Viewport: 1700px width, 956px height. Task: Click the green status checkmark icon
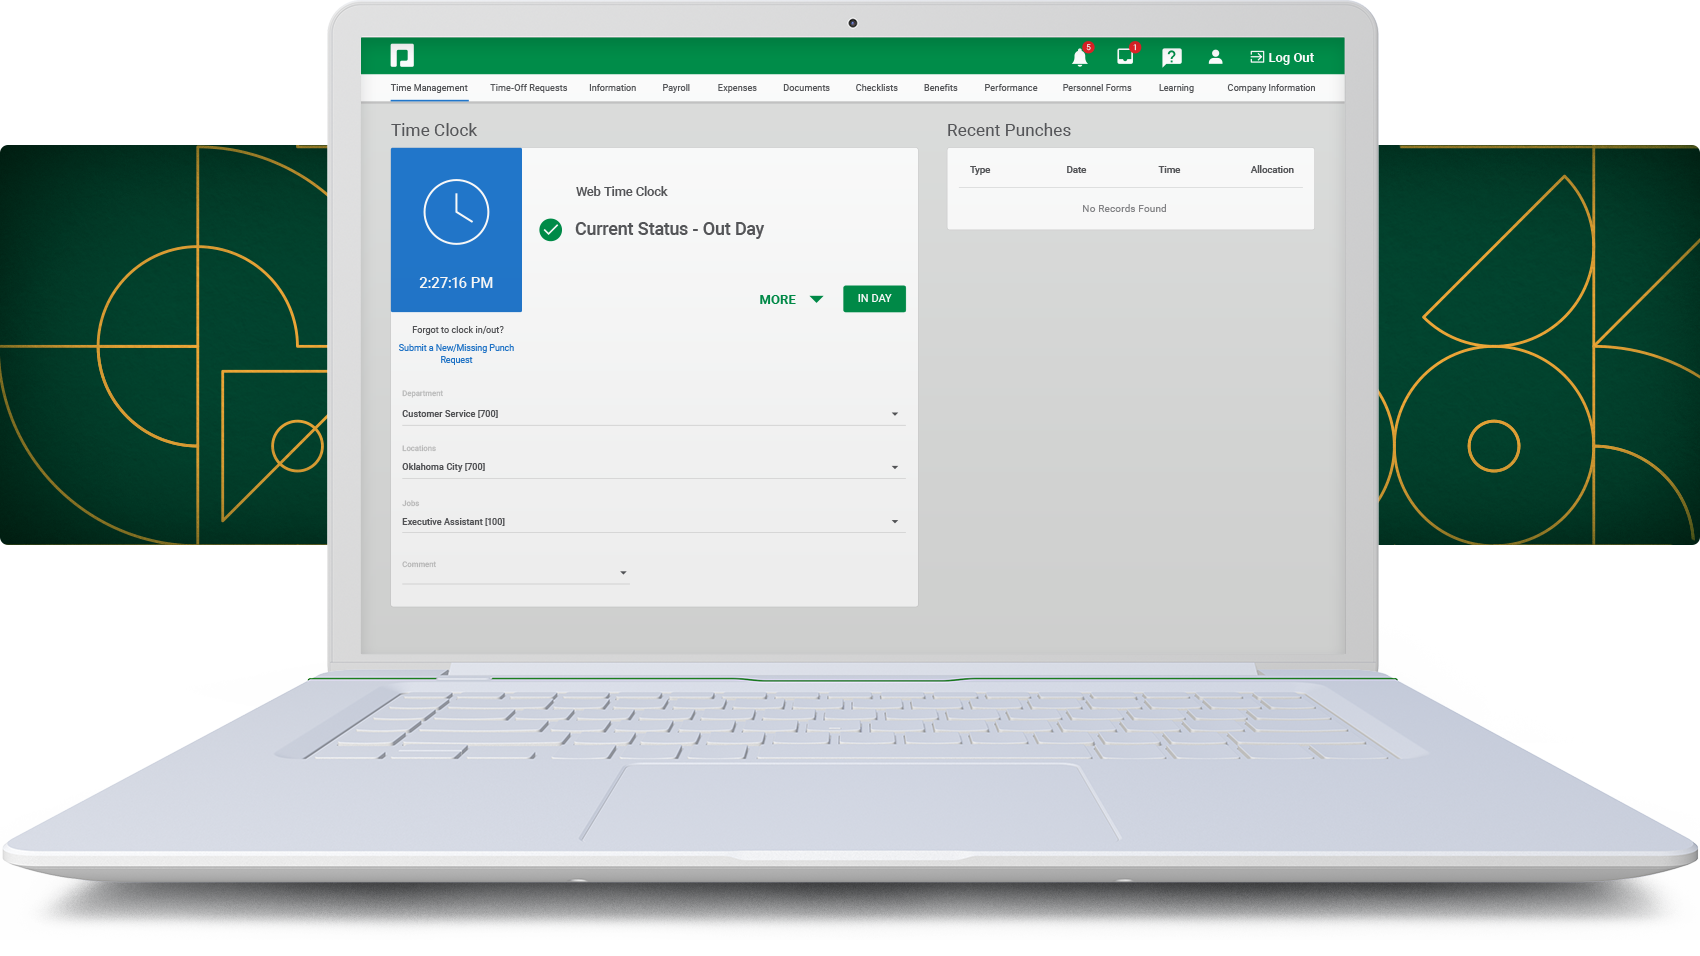[551, 230]
